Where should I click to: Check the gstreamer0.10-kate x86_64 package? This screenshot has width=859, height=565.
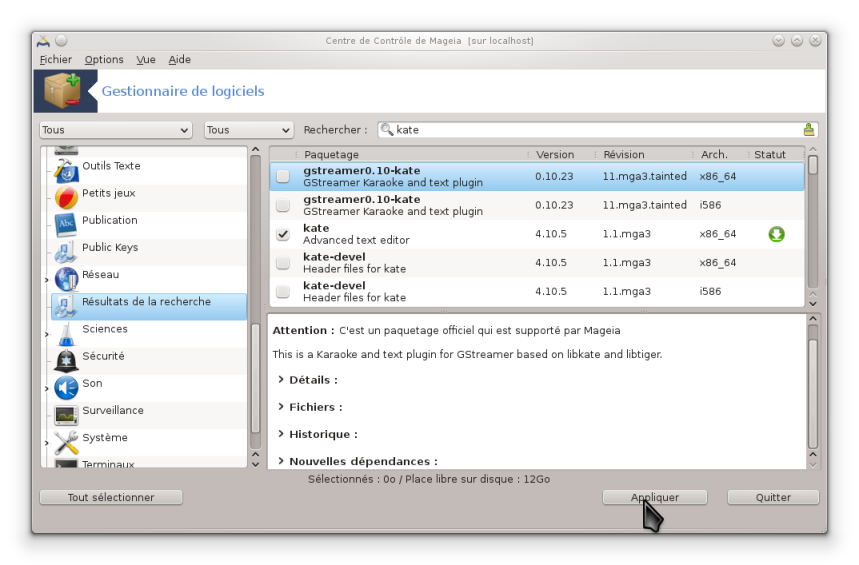pos(283,176)
